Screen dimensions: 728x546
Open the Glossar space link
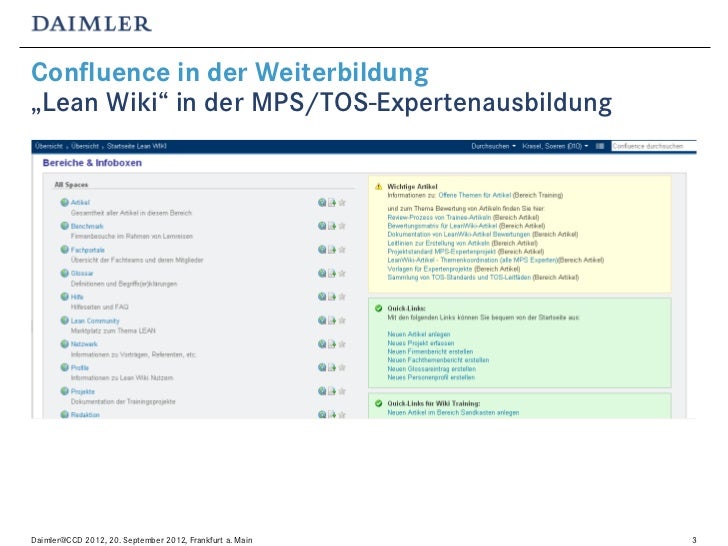point(82,273)
